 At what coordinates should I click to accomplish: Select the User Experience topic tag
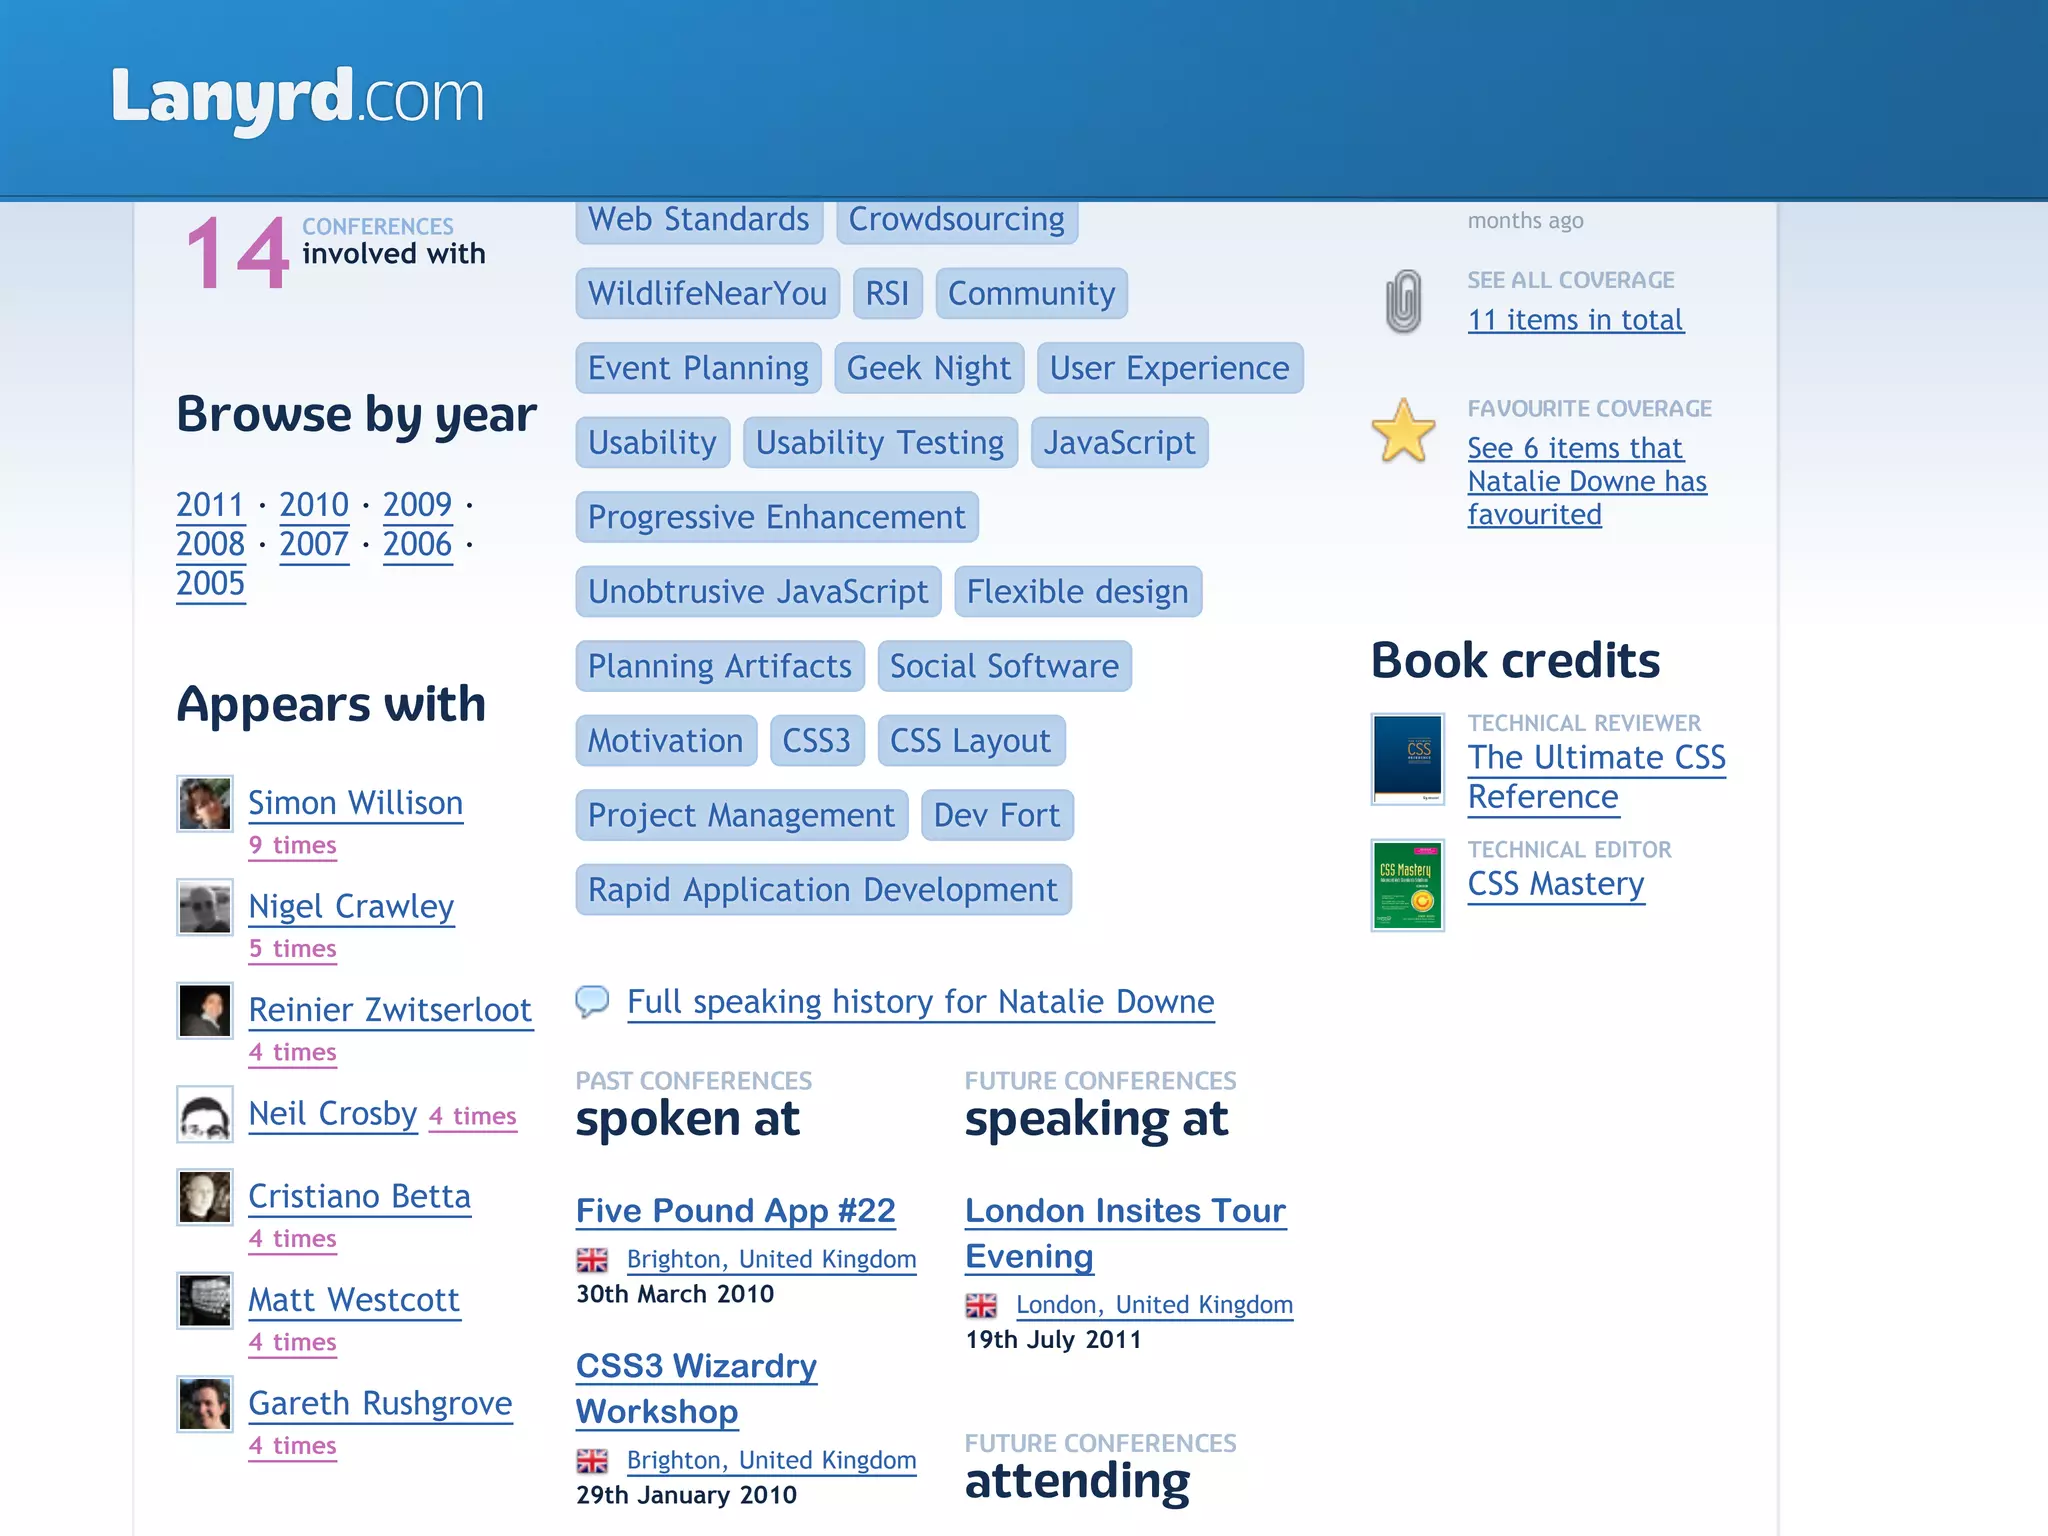pyautogui.click(x=1170, y=368)
